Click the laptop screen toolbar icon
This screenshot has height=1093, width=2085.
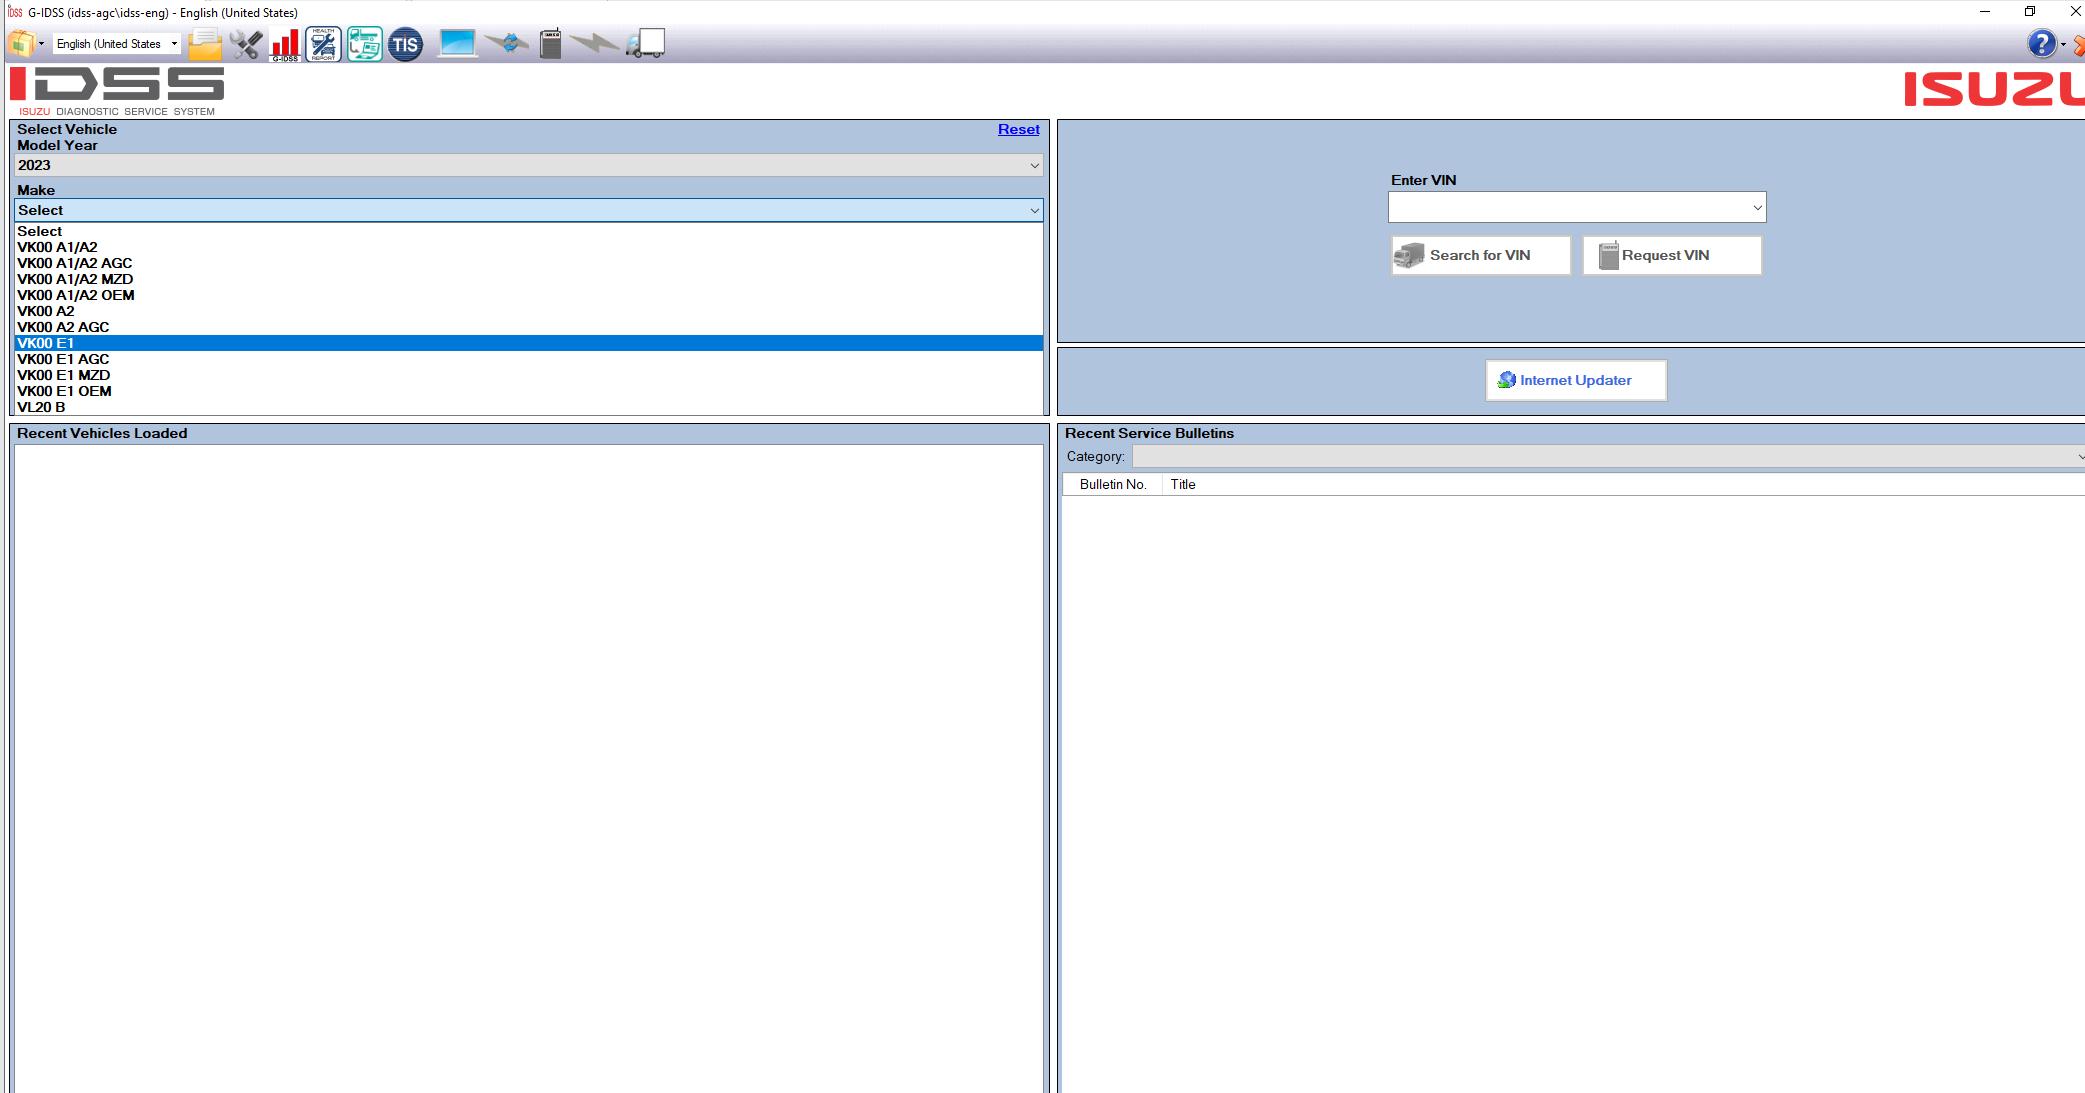pos(457,44)
